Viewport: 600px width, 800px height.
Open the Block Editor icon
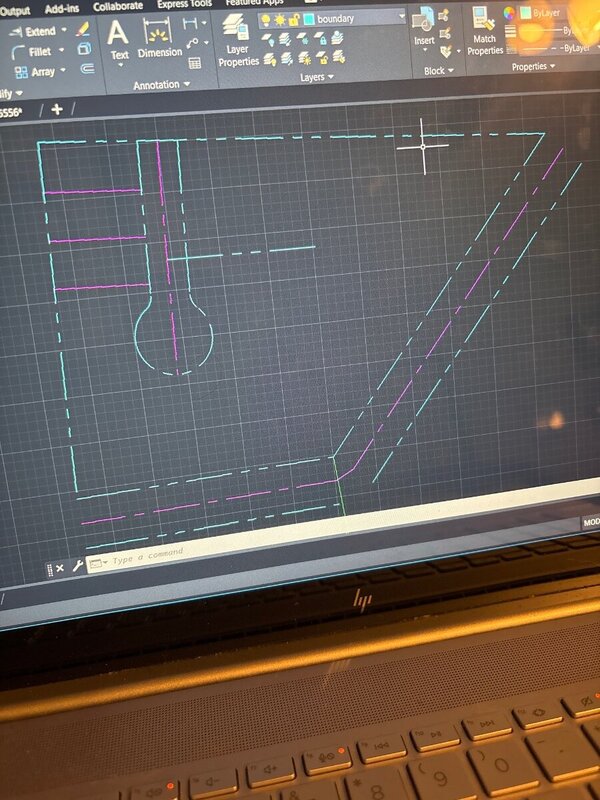(445, 34)
